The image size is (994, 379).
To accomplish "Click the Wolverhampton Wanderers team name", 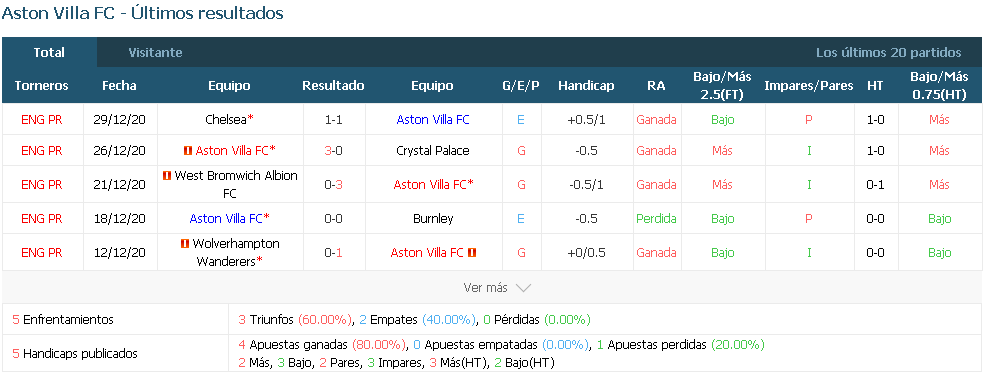I will pos(236,252).
